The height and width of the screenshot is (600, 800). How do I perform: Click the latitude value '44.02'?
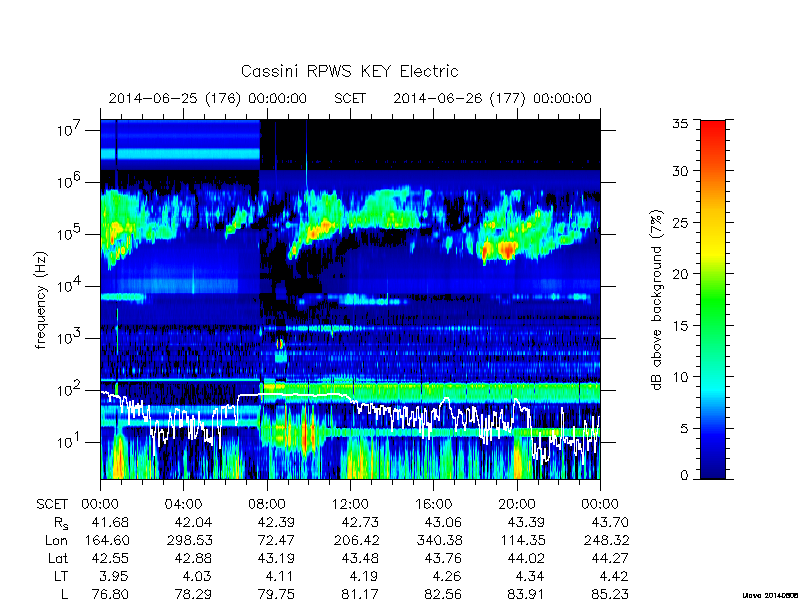(526, 558)
